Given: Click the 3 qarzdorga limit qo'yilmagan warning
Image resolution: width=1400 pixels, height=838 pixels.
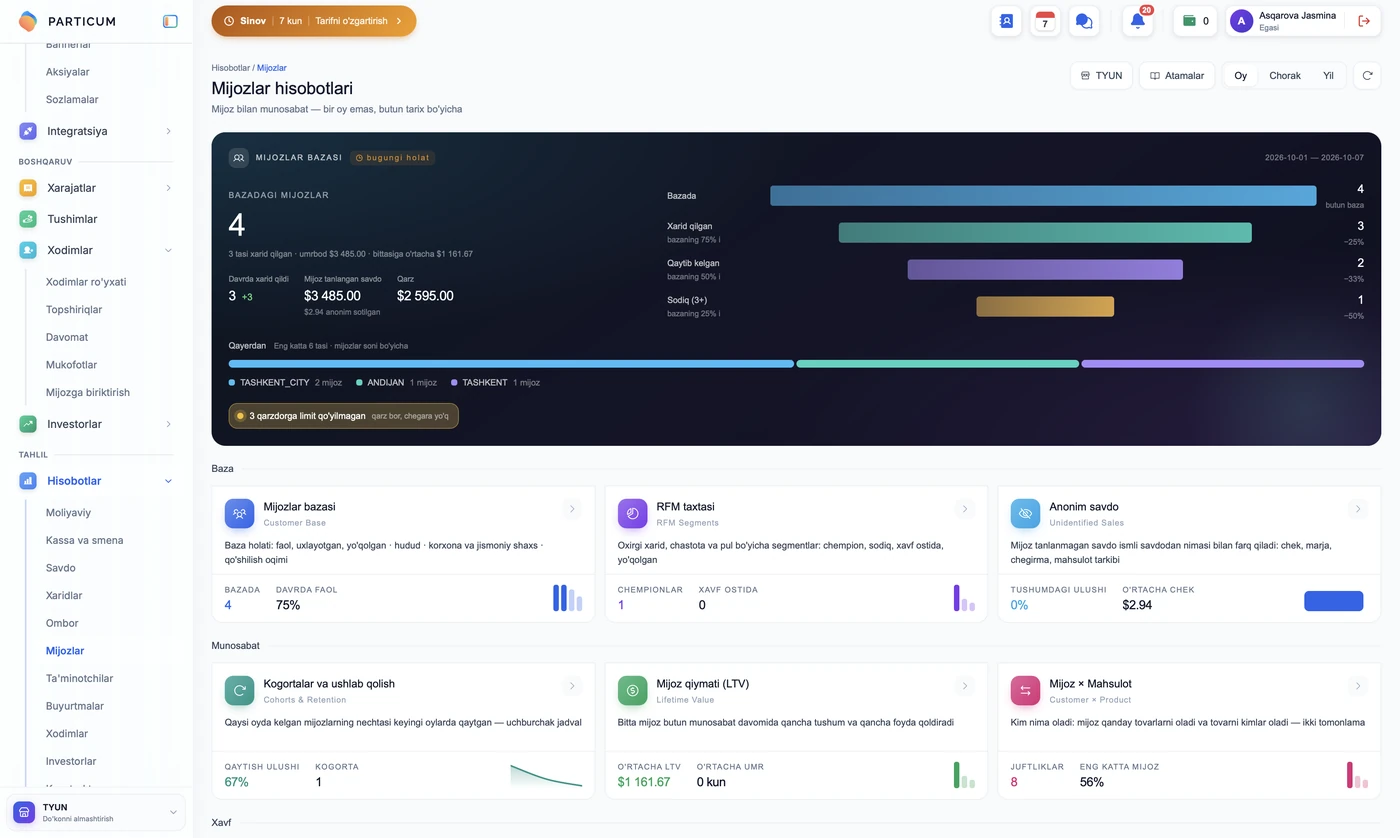Looking at the screenshot, I should pos(344,416).
